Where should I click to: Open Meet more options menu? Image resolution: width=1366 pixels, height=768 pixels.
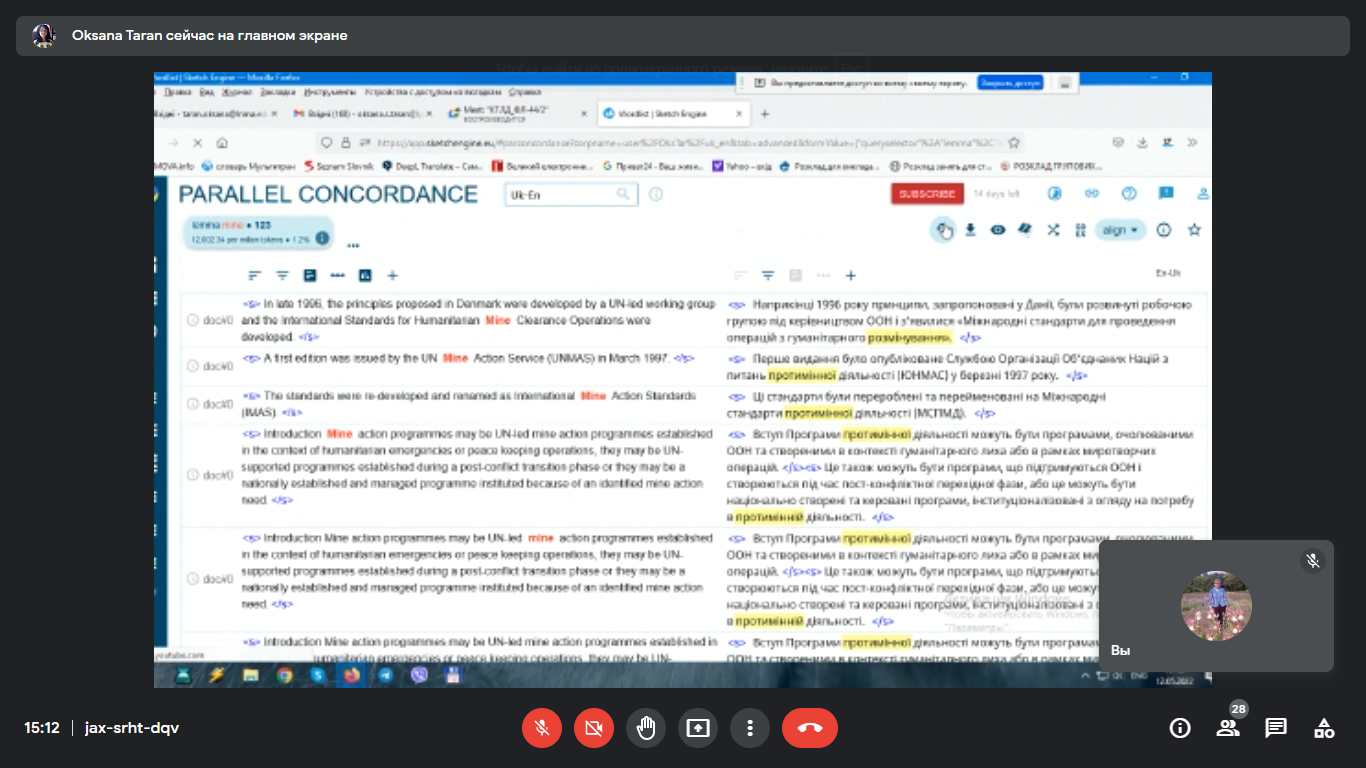coord(750,728)
